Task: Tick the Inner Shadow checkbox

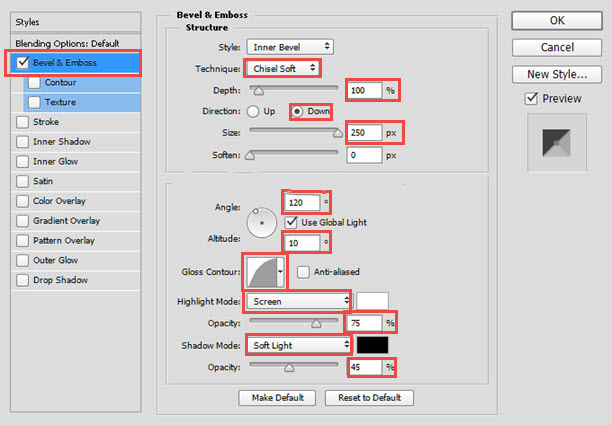Action: (23, 142)
